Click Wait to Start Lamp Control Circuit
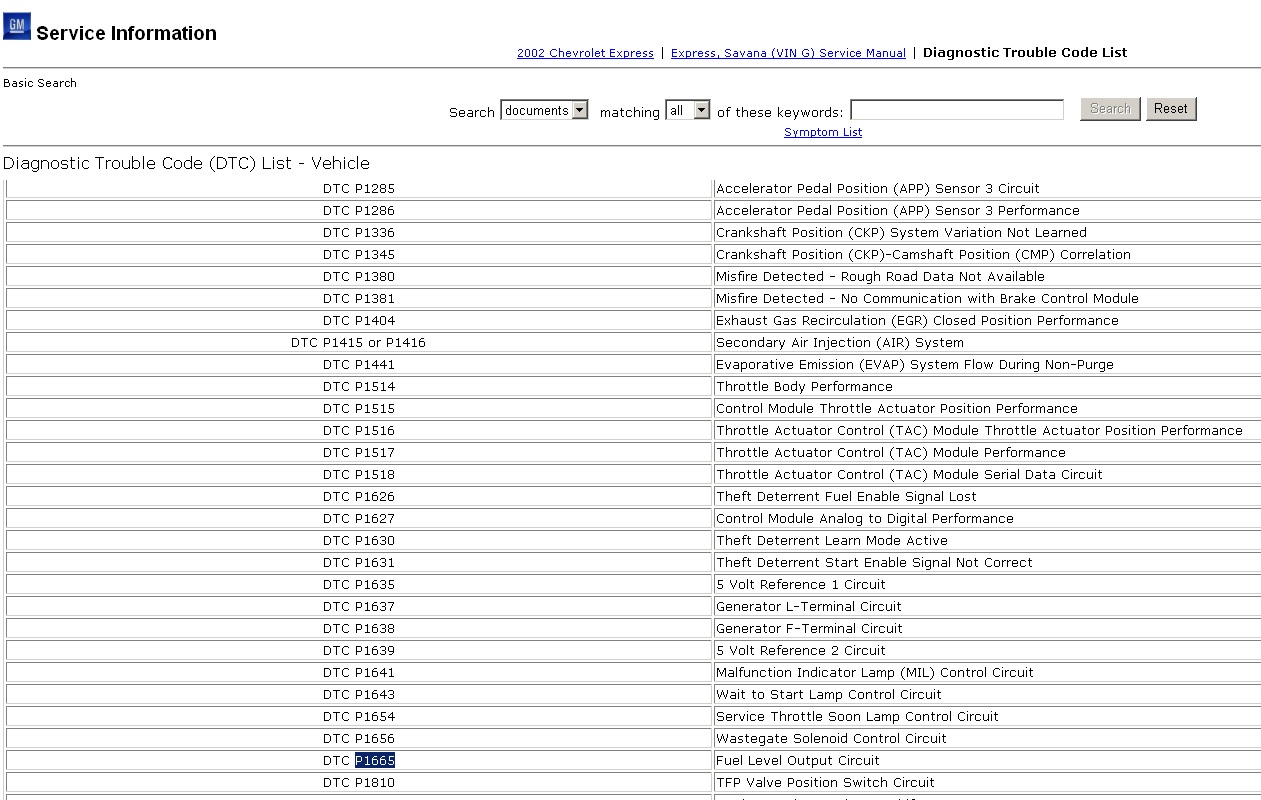The image size is (1261, 800). coord(829,694)
